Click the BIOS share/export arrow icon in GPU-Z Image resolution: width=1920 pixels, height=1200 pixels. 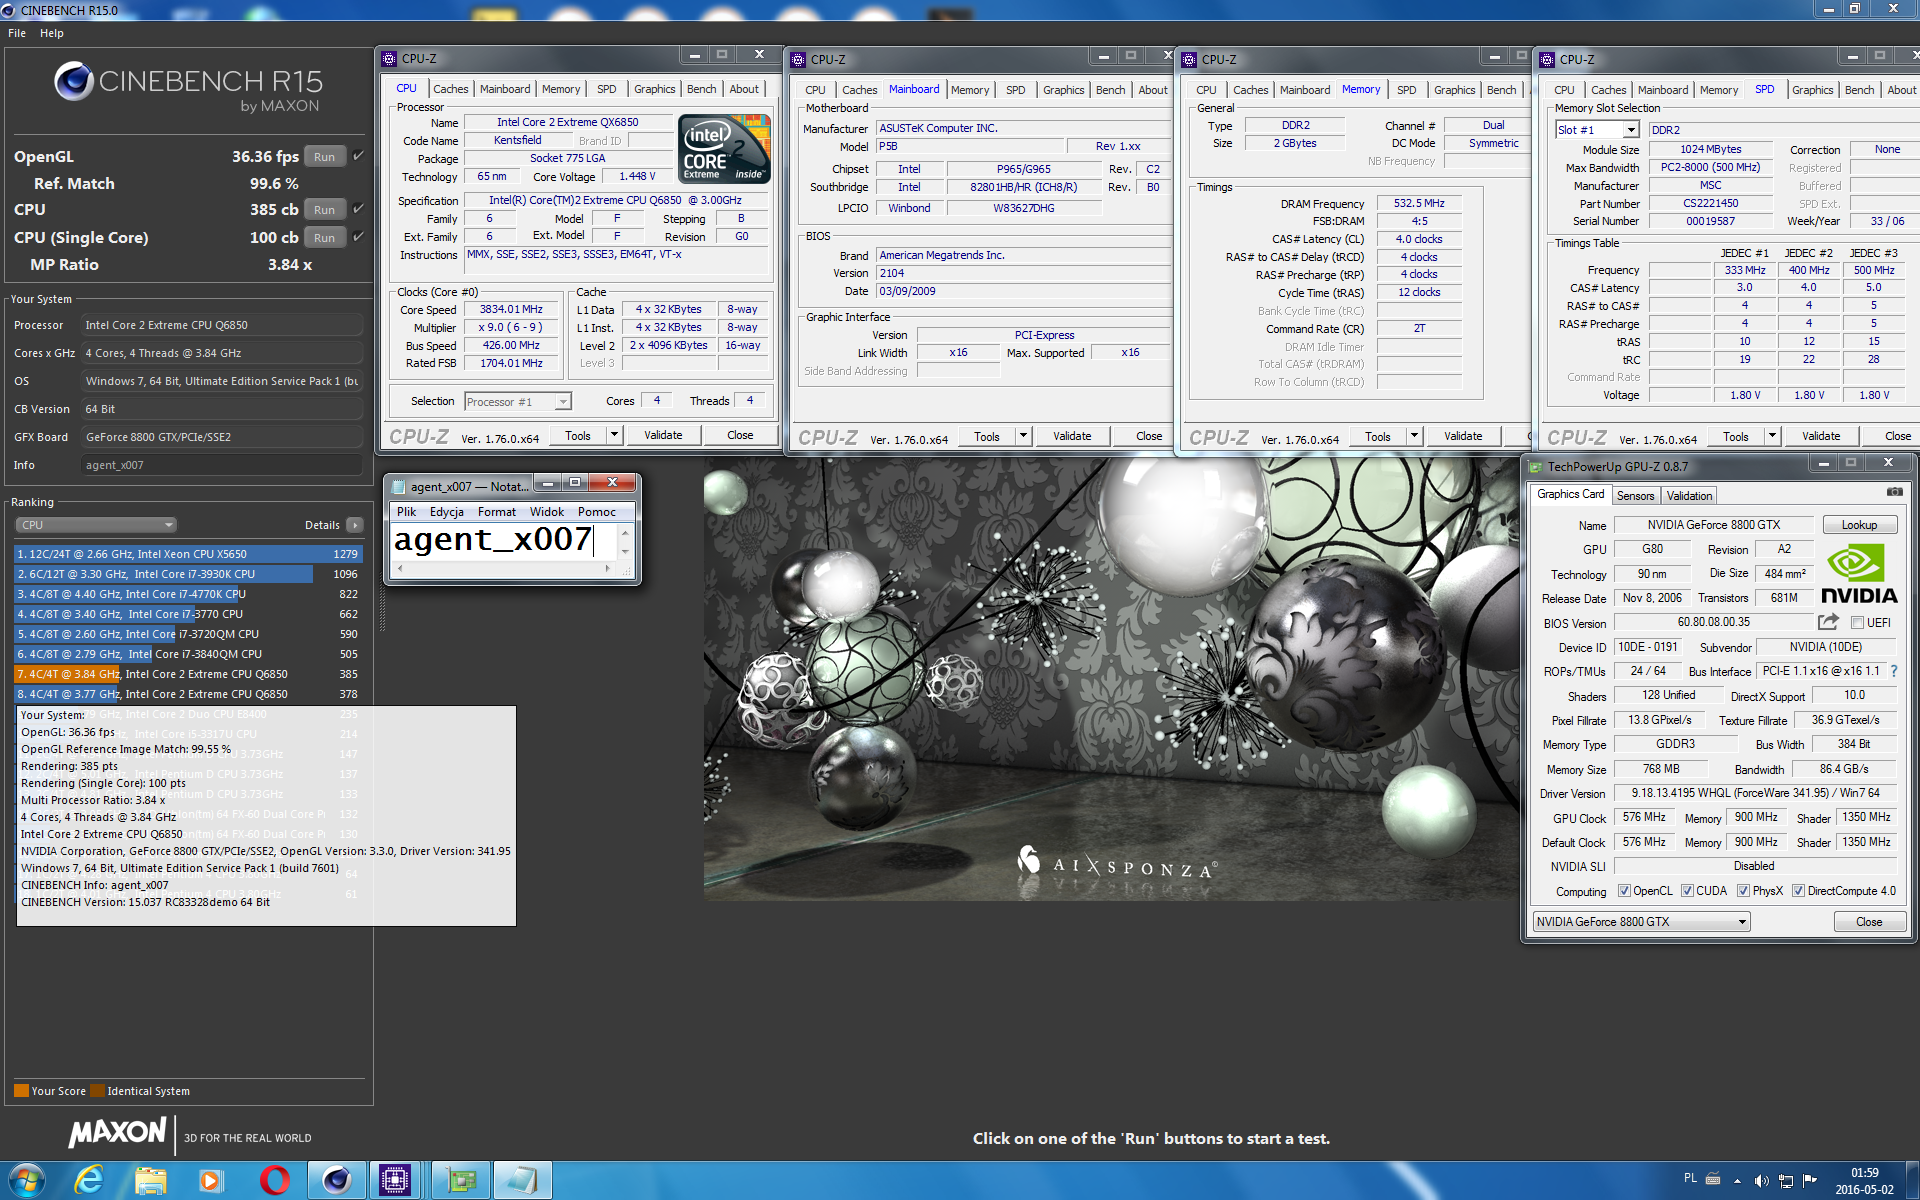pos(1828,622)
